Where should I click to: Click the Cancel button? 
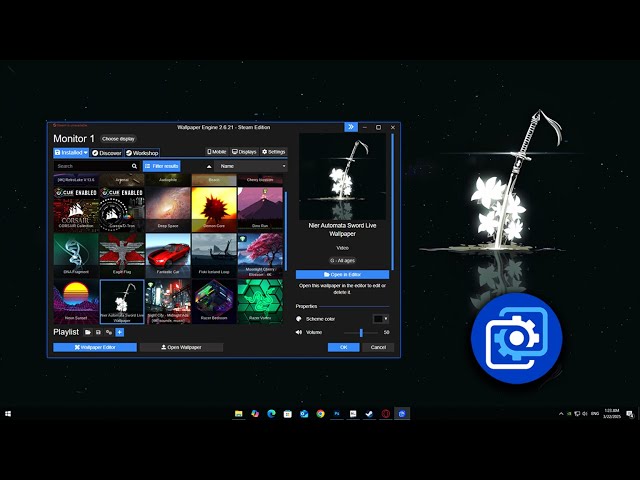coord(378,347)
